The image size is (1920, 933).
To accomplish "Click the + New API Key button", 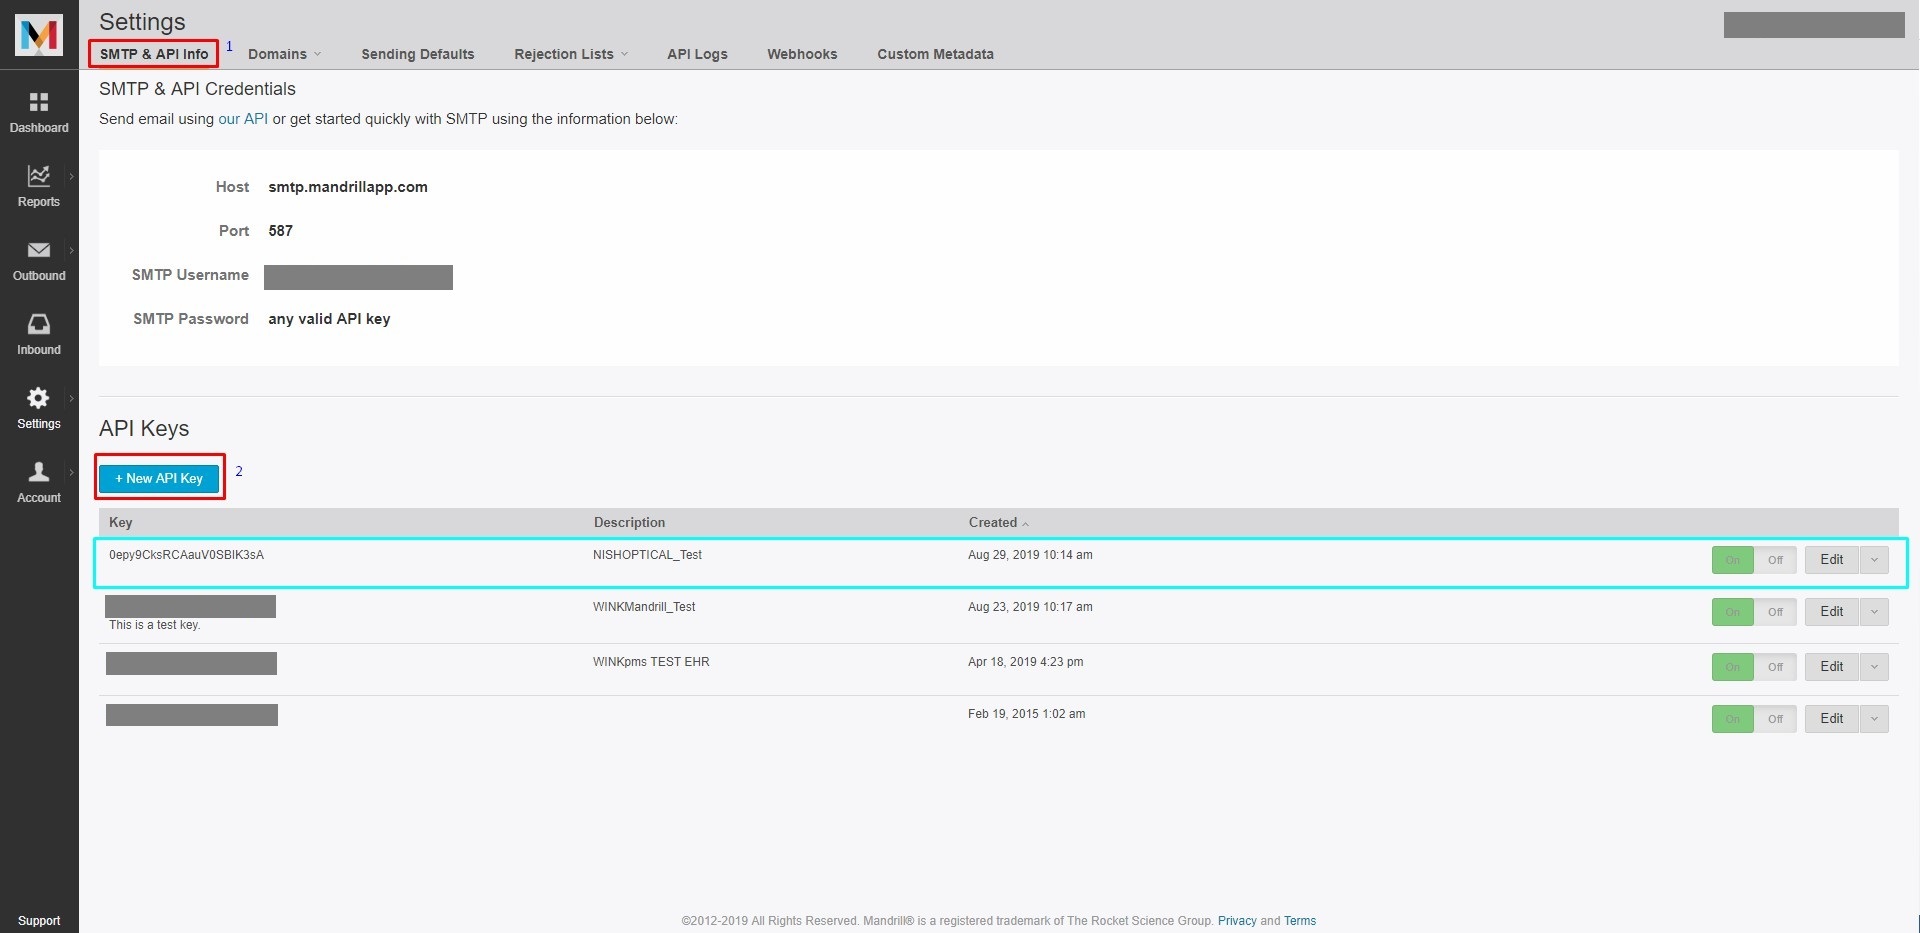I will click(159, 478).
